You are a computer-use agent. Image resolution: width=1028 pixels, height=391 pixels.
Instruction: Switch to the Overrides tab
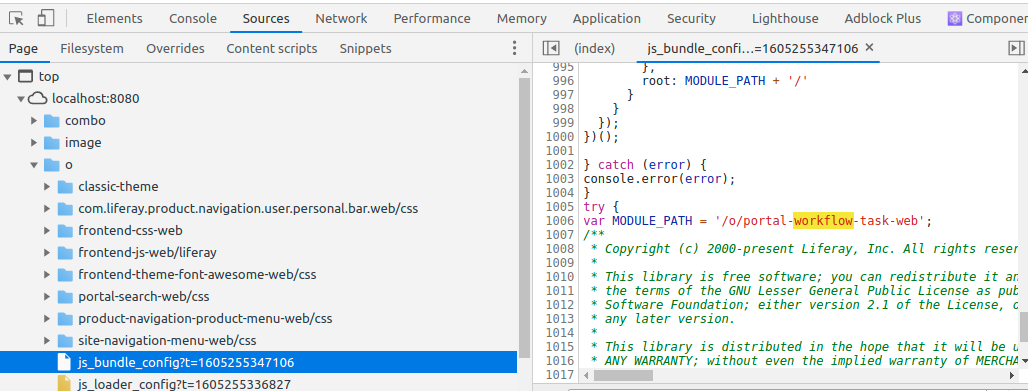pyautogui.click(x=175, y=49)
